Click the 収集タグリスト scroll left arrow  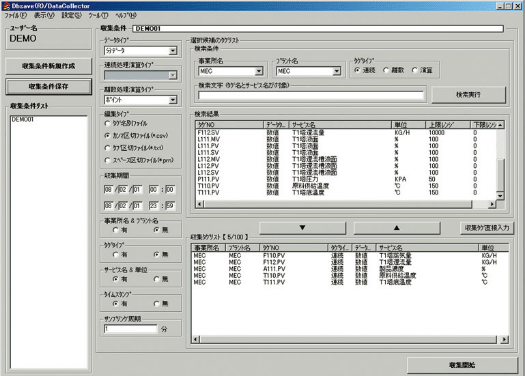click(196, 340)
